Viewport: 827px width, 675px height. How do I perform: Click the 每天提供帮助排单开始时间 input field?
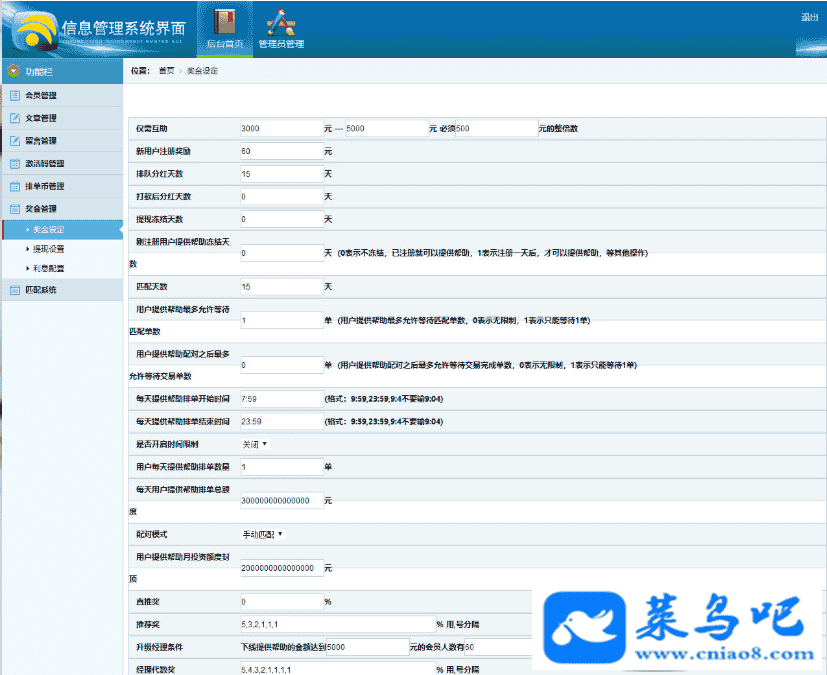point(281,399)
